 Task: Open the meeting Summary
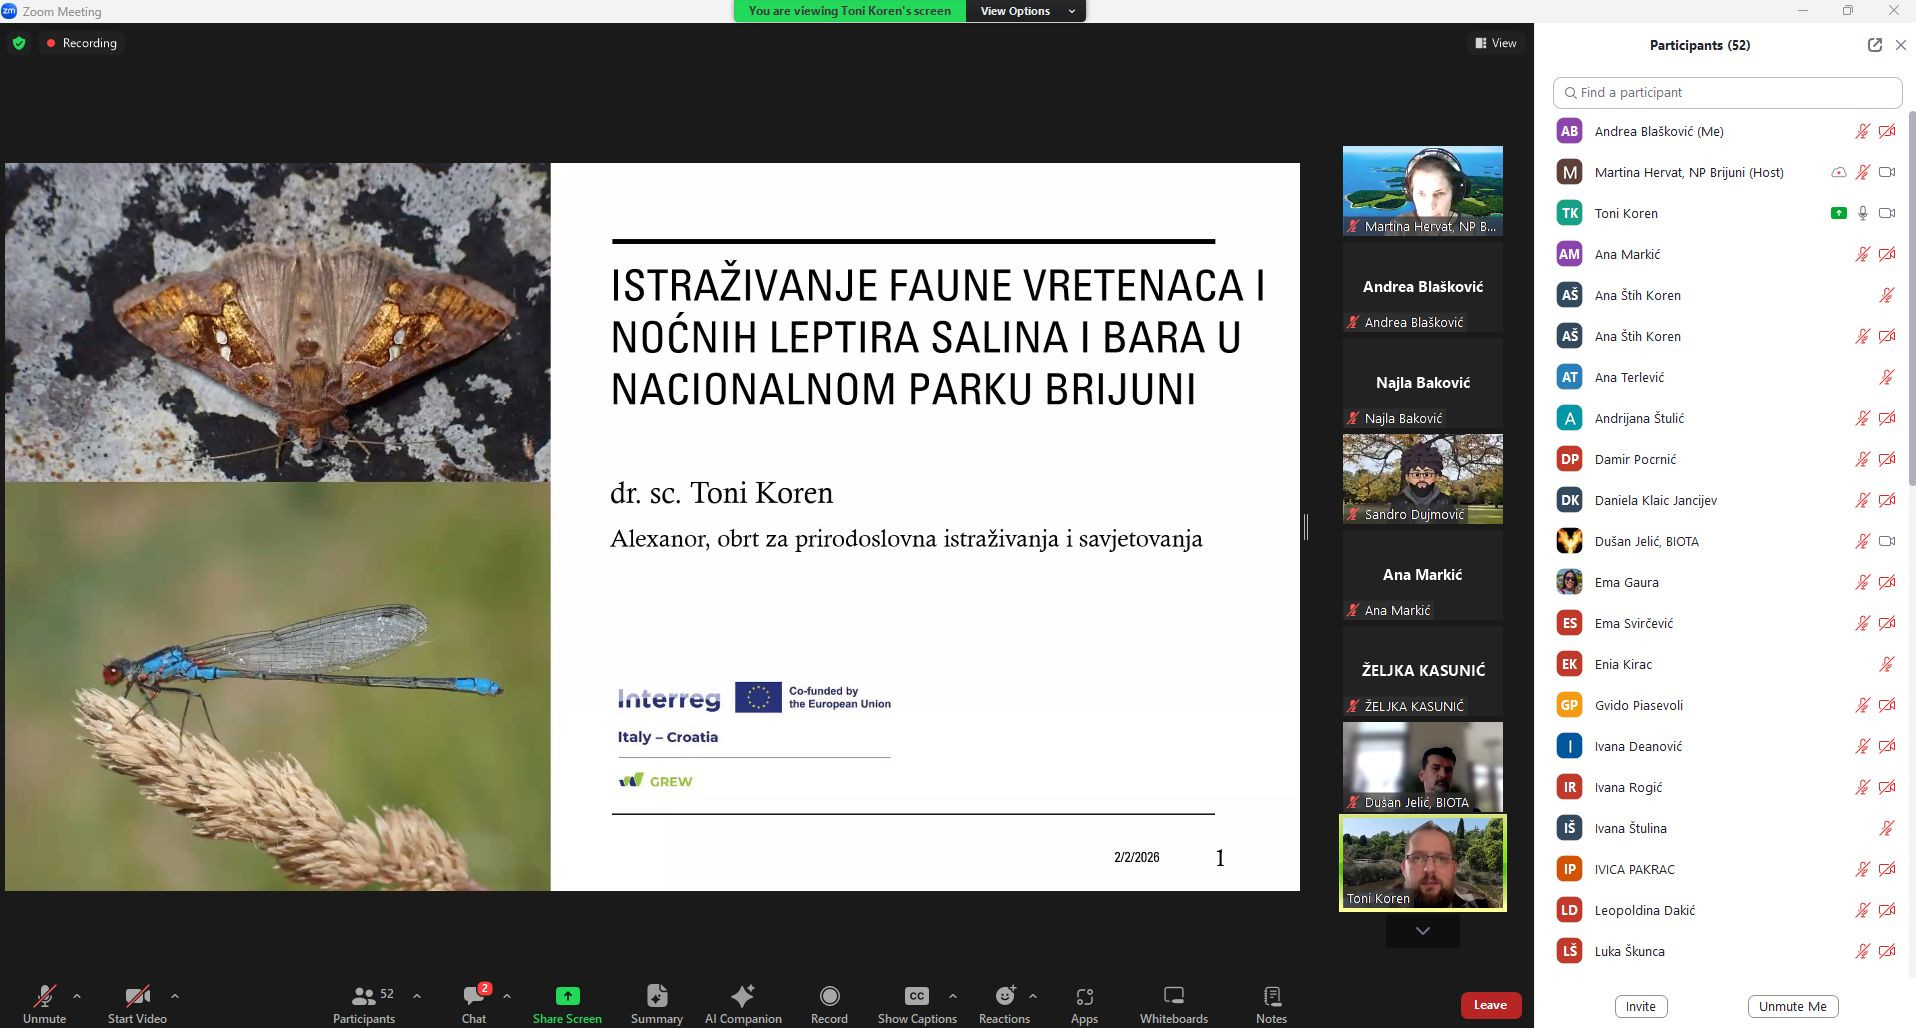656,1003
